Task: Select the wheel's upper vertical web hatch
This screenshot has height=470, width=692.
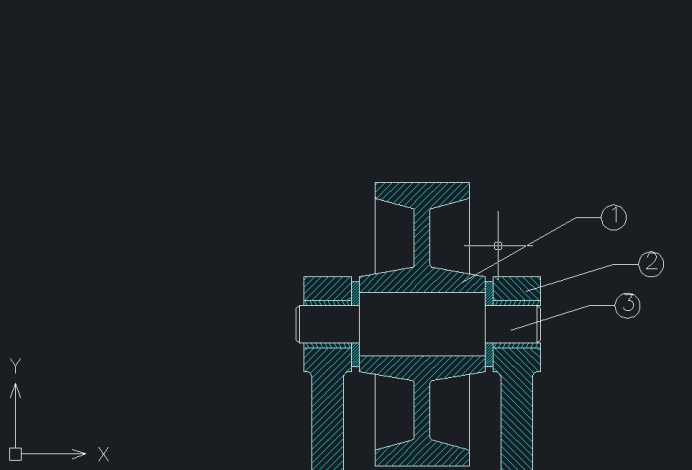Action: point(422,235)
